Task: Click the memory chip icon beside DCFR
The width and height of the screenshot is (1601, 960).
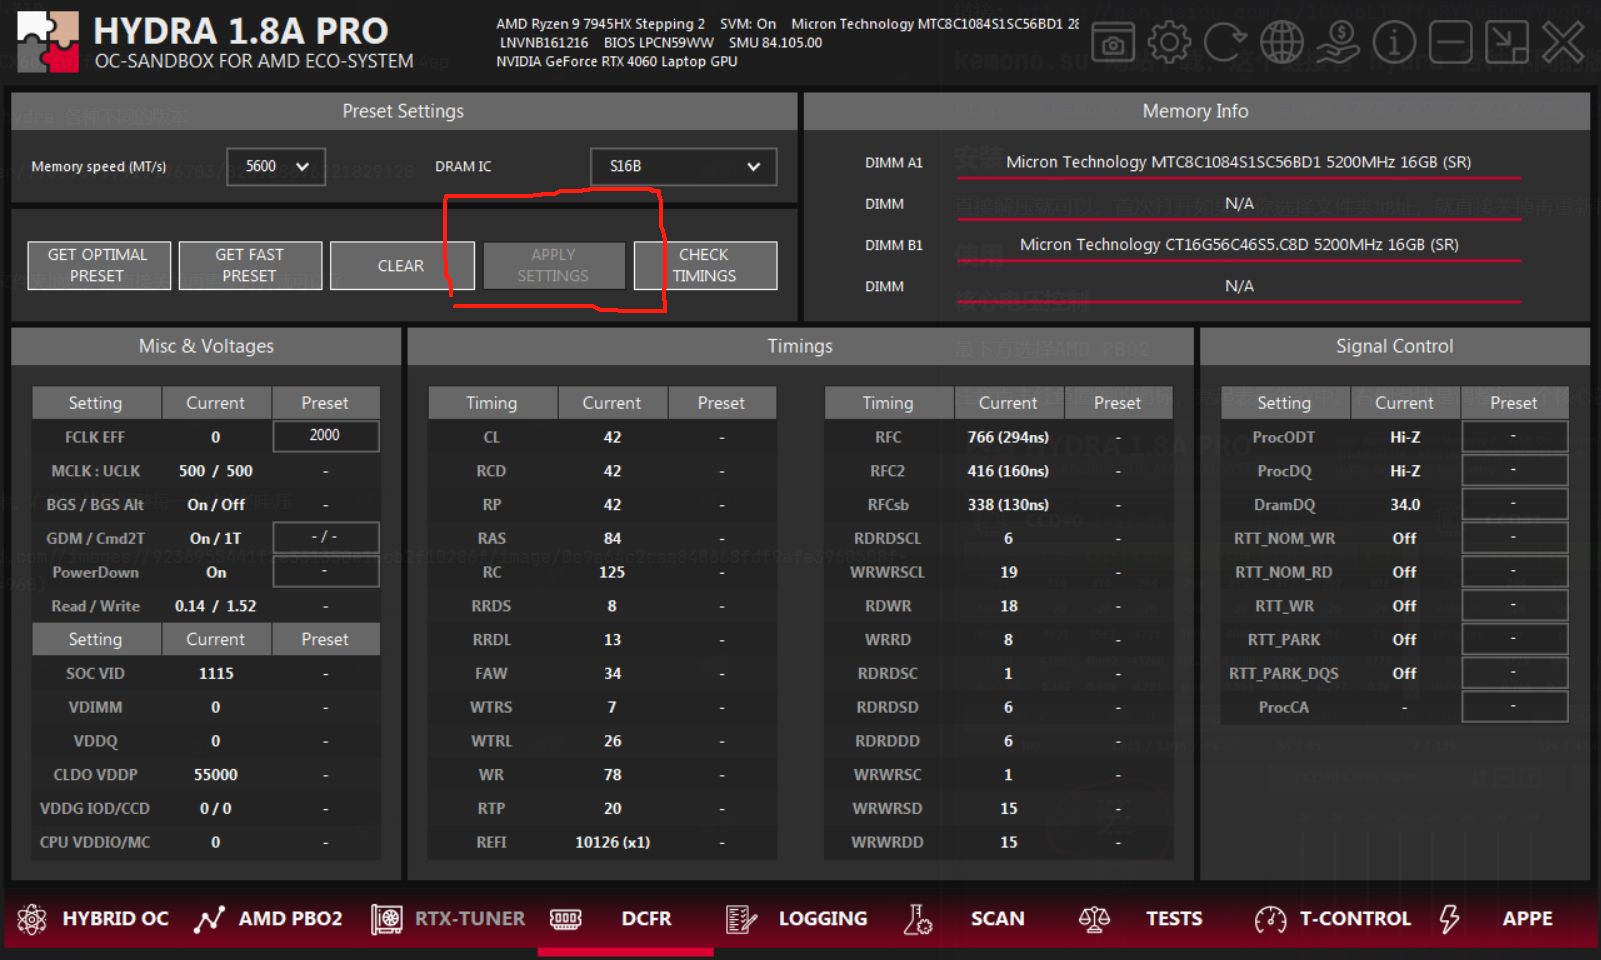Action: 565,919
